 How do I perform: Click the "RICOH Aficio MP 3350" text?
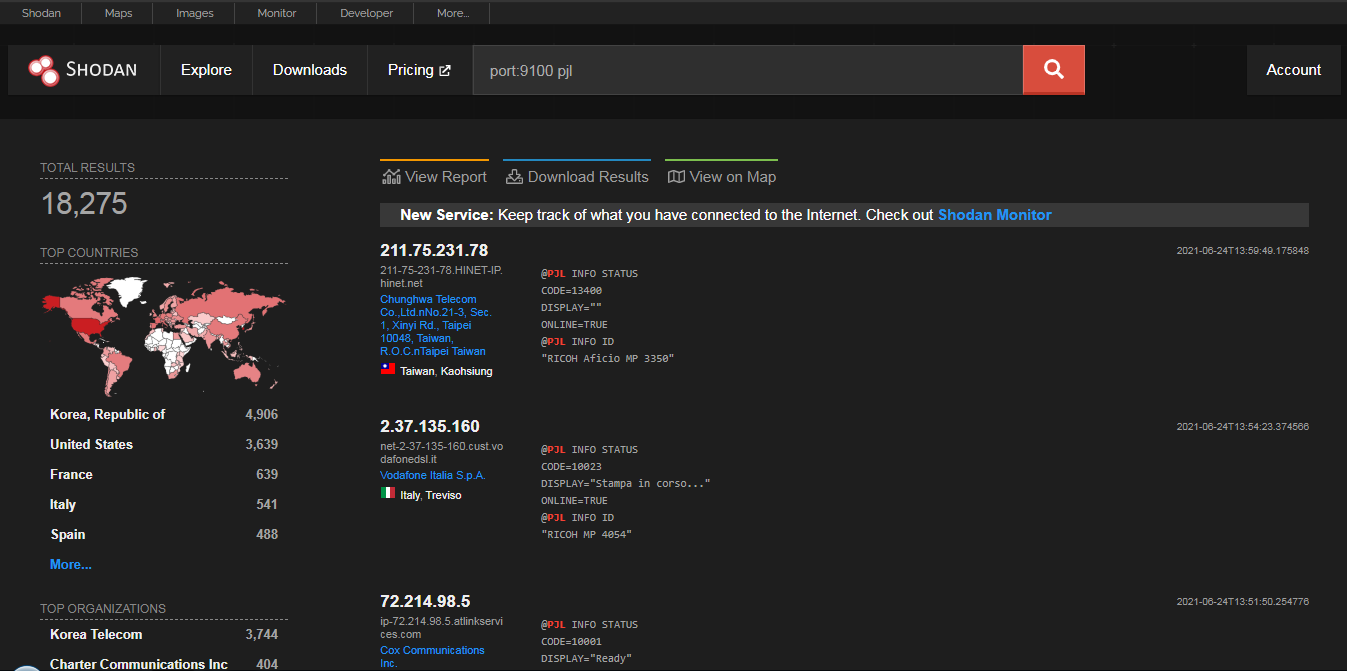(x=608, y=358)
